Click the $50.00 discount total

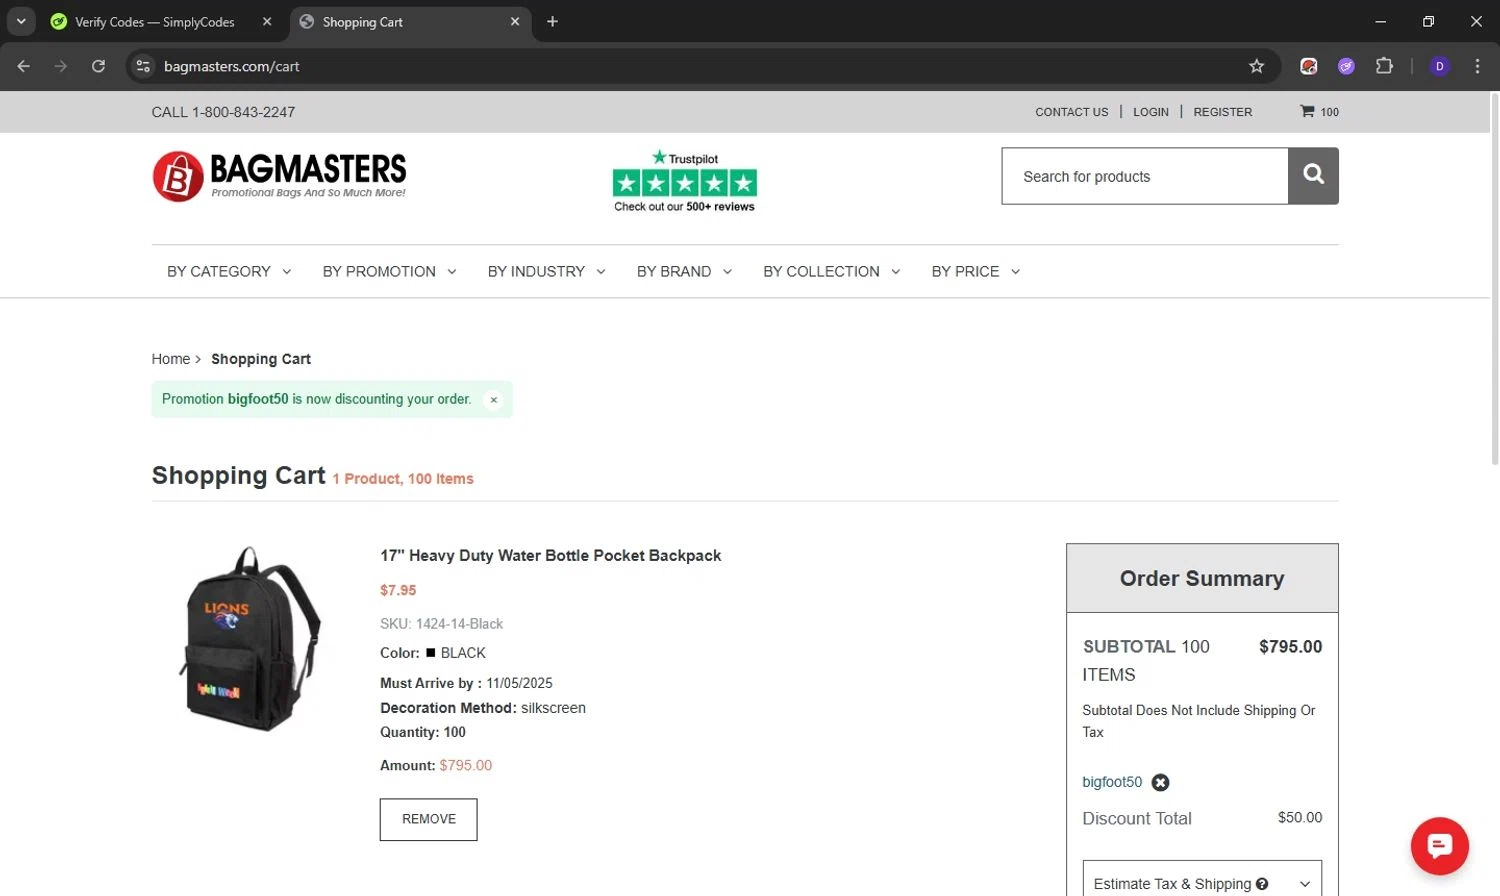[x=1300, y=818]
